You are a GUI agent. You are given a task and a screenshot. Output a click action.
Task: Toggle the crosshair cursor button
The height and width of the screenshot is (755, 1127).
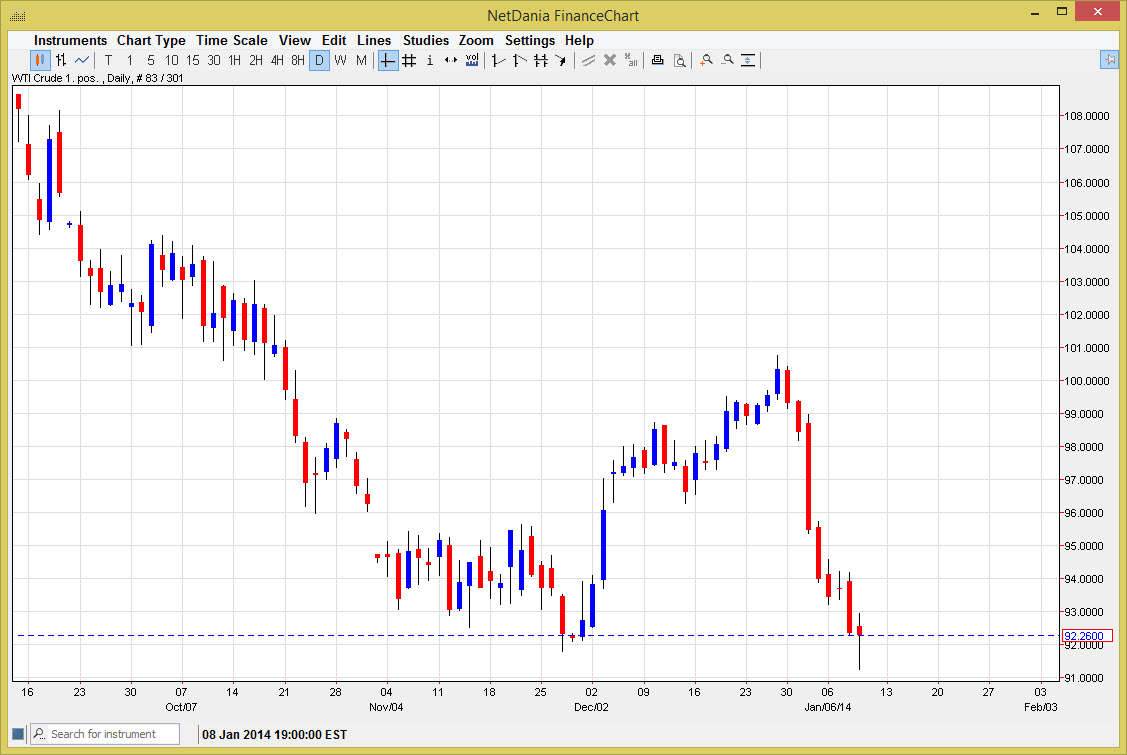click(x=387, y=60)
